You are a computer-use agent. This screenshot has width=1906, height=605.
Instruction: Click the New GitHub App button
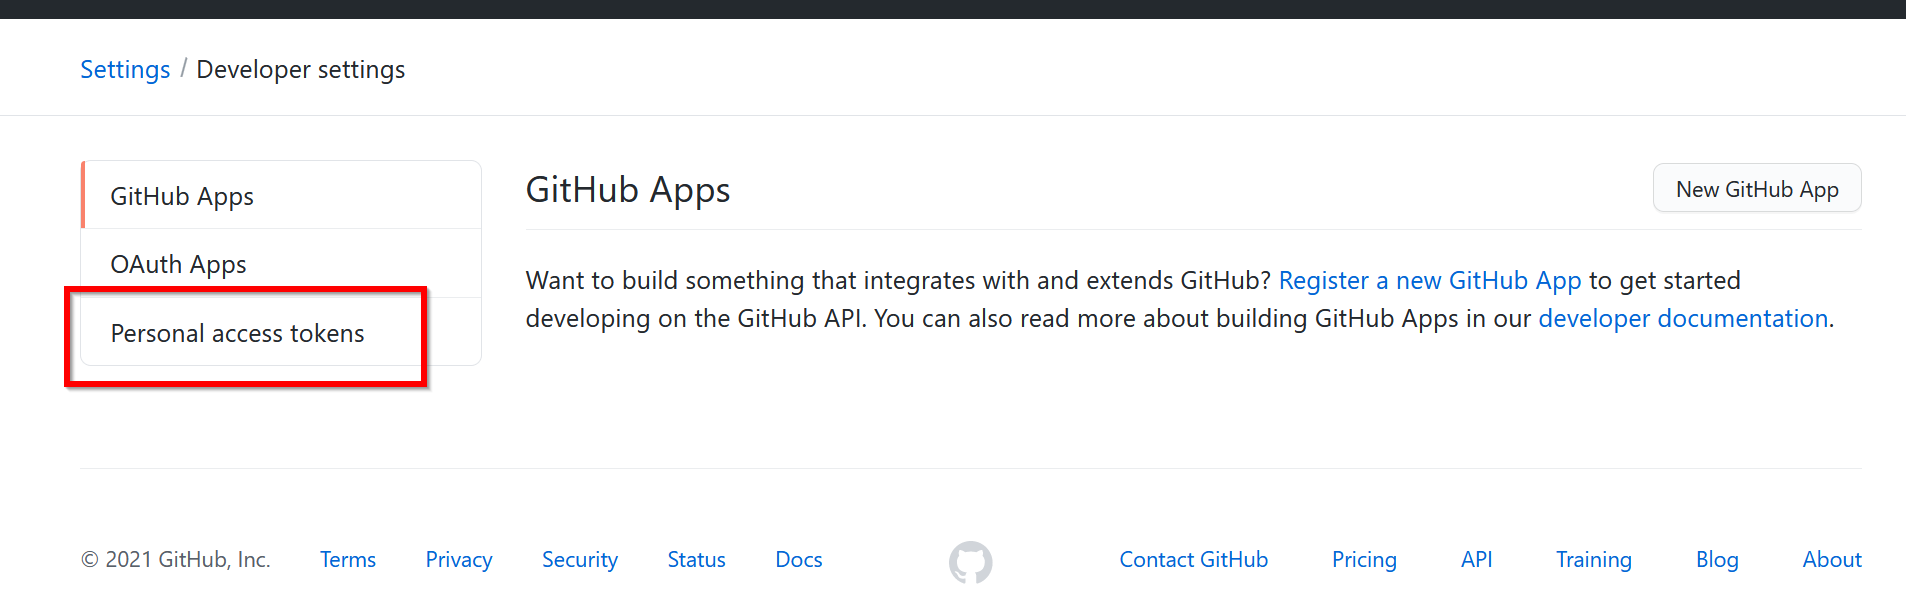point(1757,189)
